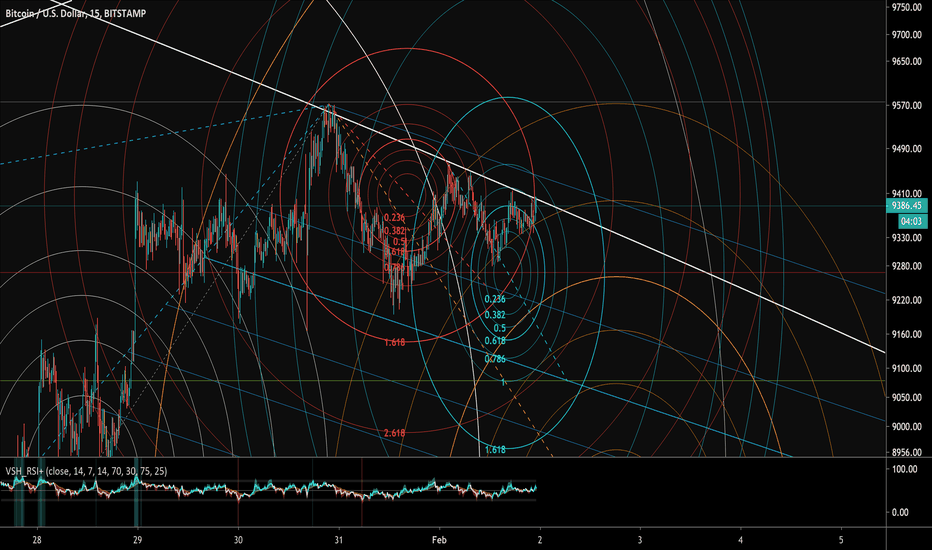Viewport: 932px width, 550px height.
Task: Click the 9000.00 price axis label
Action: pos(907,426)
